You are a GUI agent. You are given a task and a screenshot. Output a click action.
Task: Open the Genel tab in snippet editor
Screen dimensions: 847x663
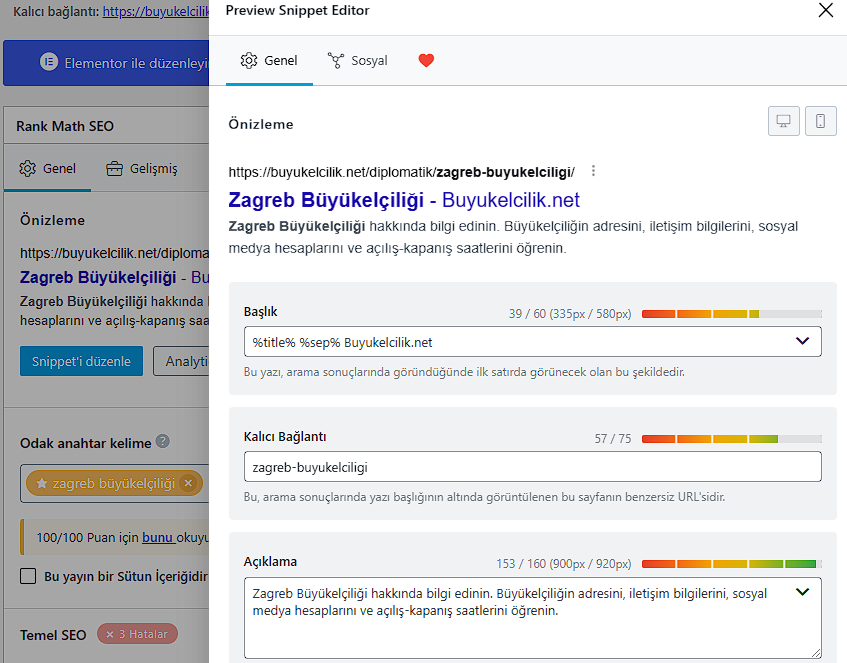coord(269,61)
